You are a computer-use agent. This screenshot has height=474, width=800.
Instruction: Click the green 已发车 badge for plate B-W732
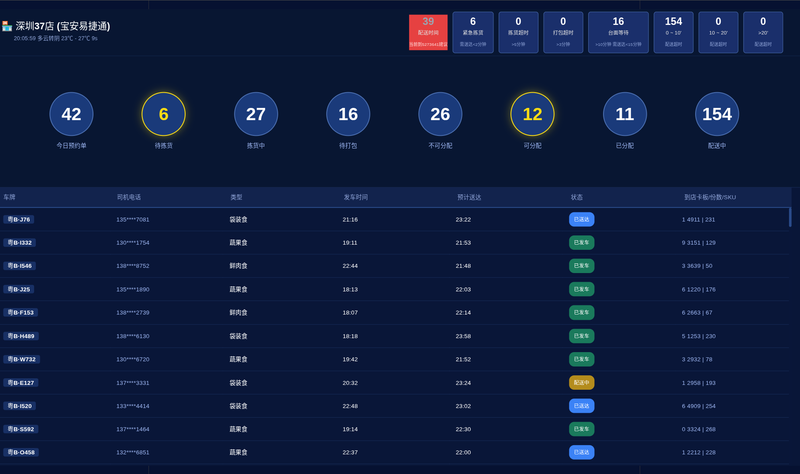pyautogui.click(x=582, y=359)
